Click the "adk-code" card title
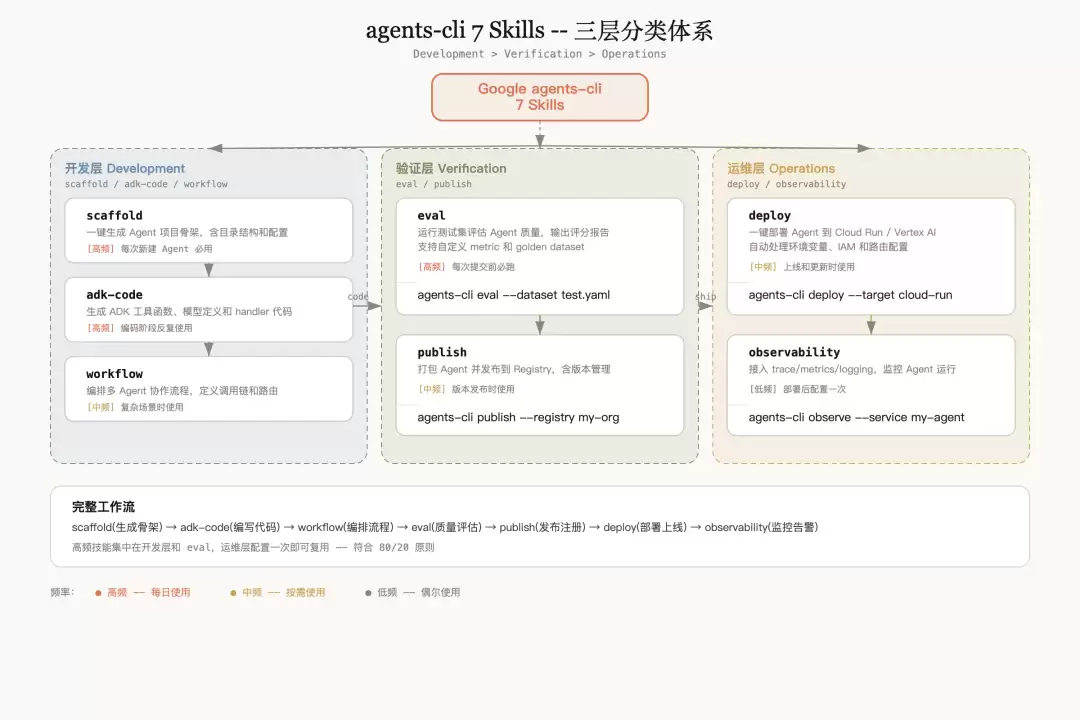Screen dimensions: 1080x720 pos(114,295)
